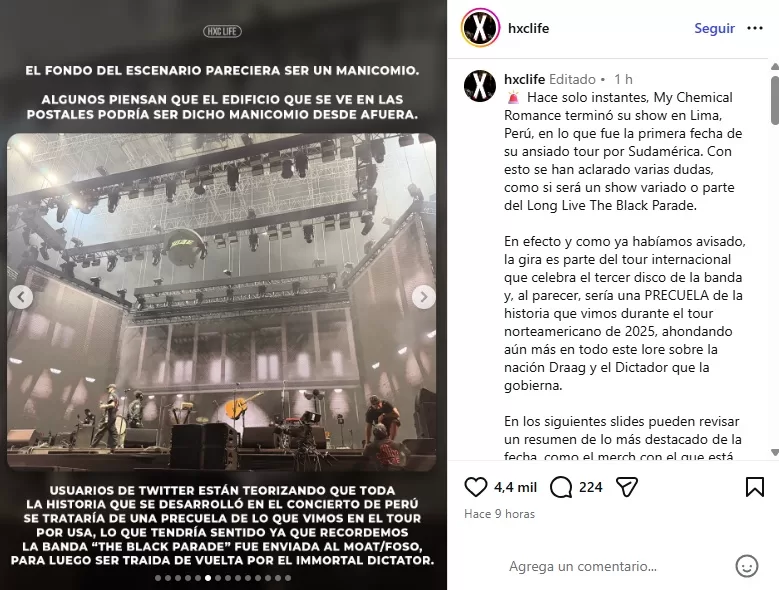Save the post with the bookmark icon

coord(755,487)
